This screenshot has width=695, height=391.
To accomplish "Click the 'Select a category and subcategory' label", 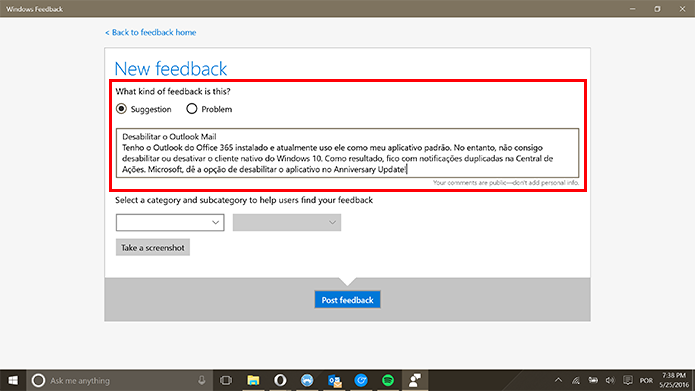I will coord(244,200).
